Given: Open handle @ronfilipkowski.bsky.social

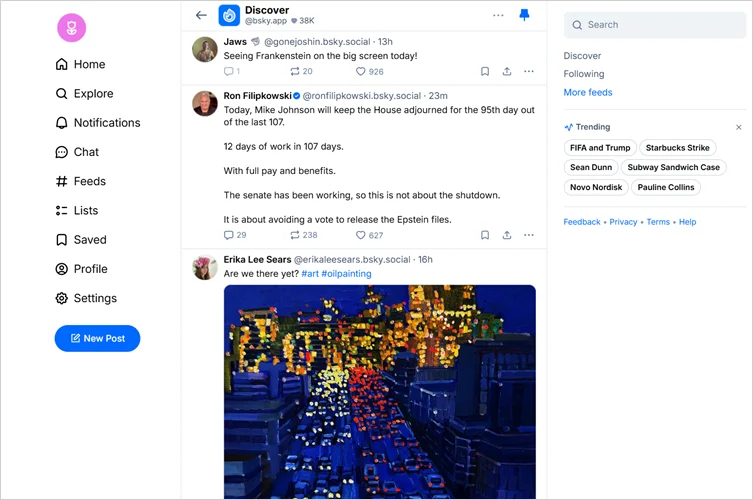Looking at the screenshot, I should [x=362, y=96].
